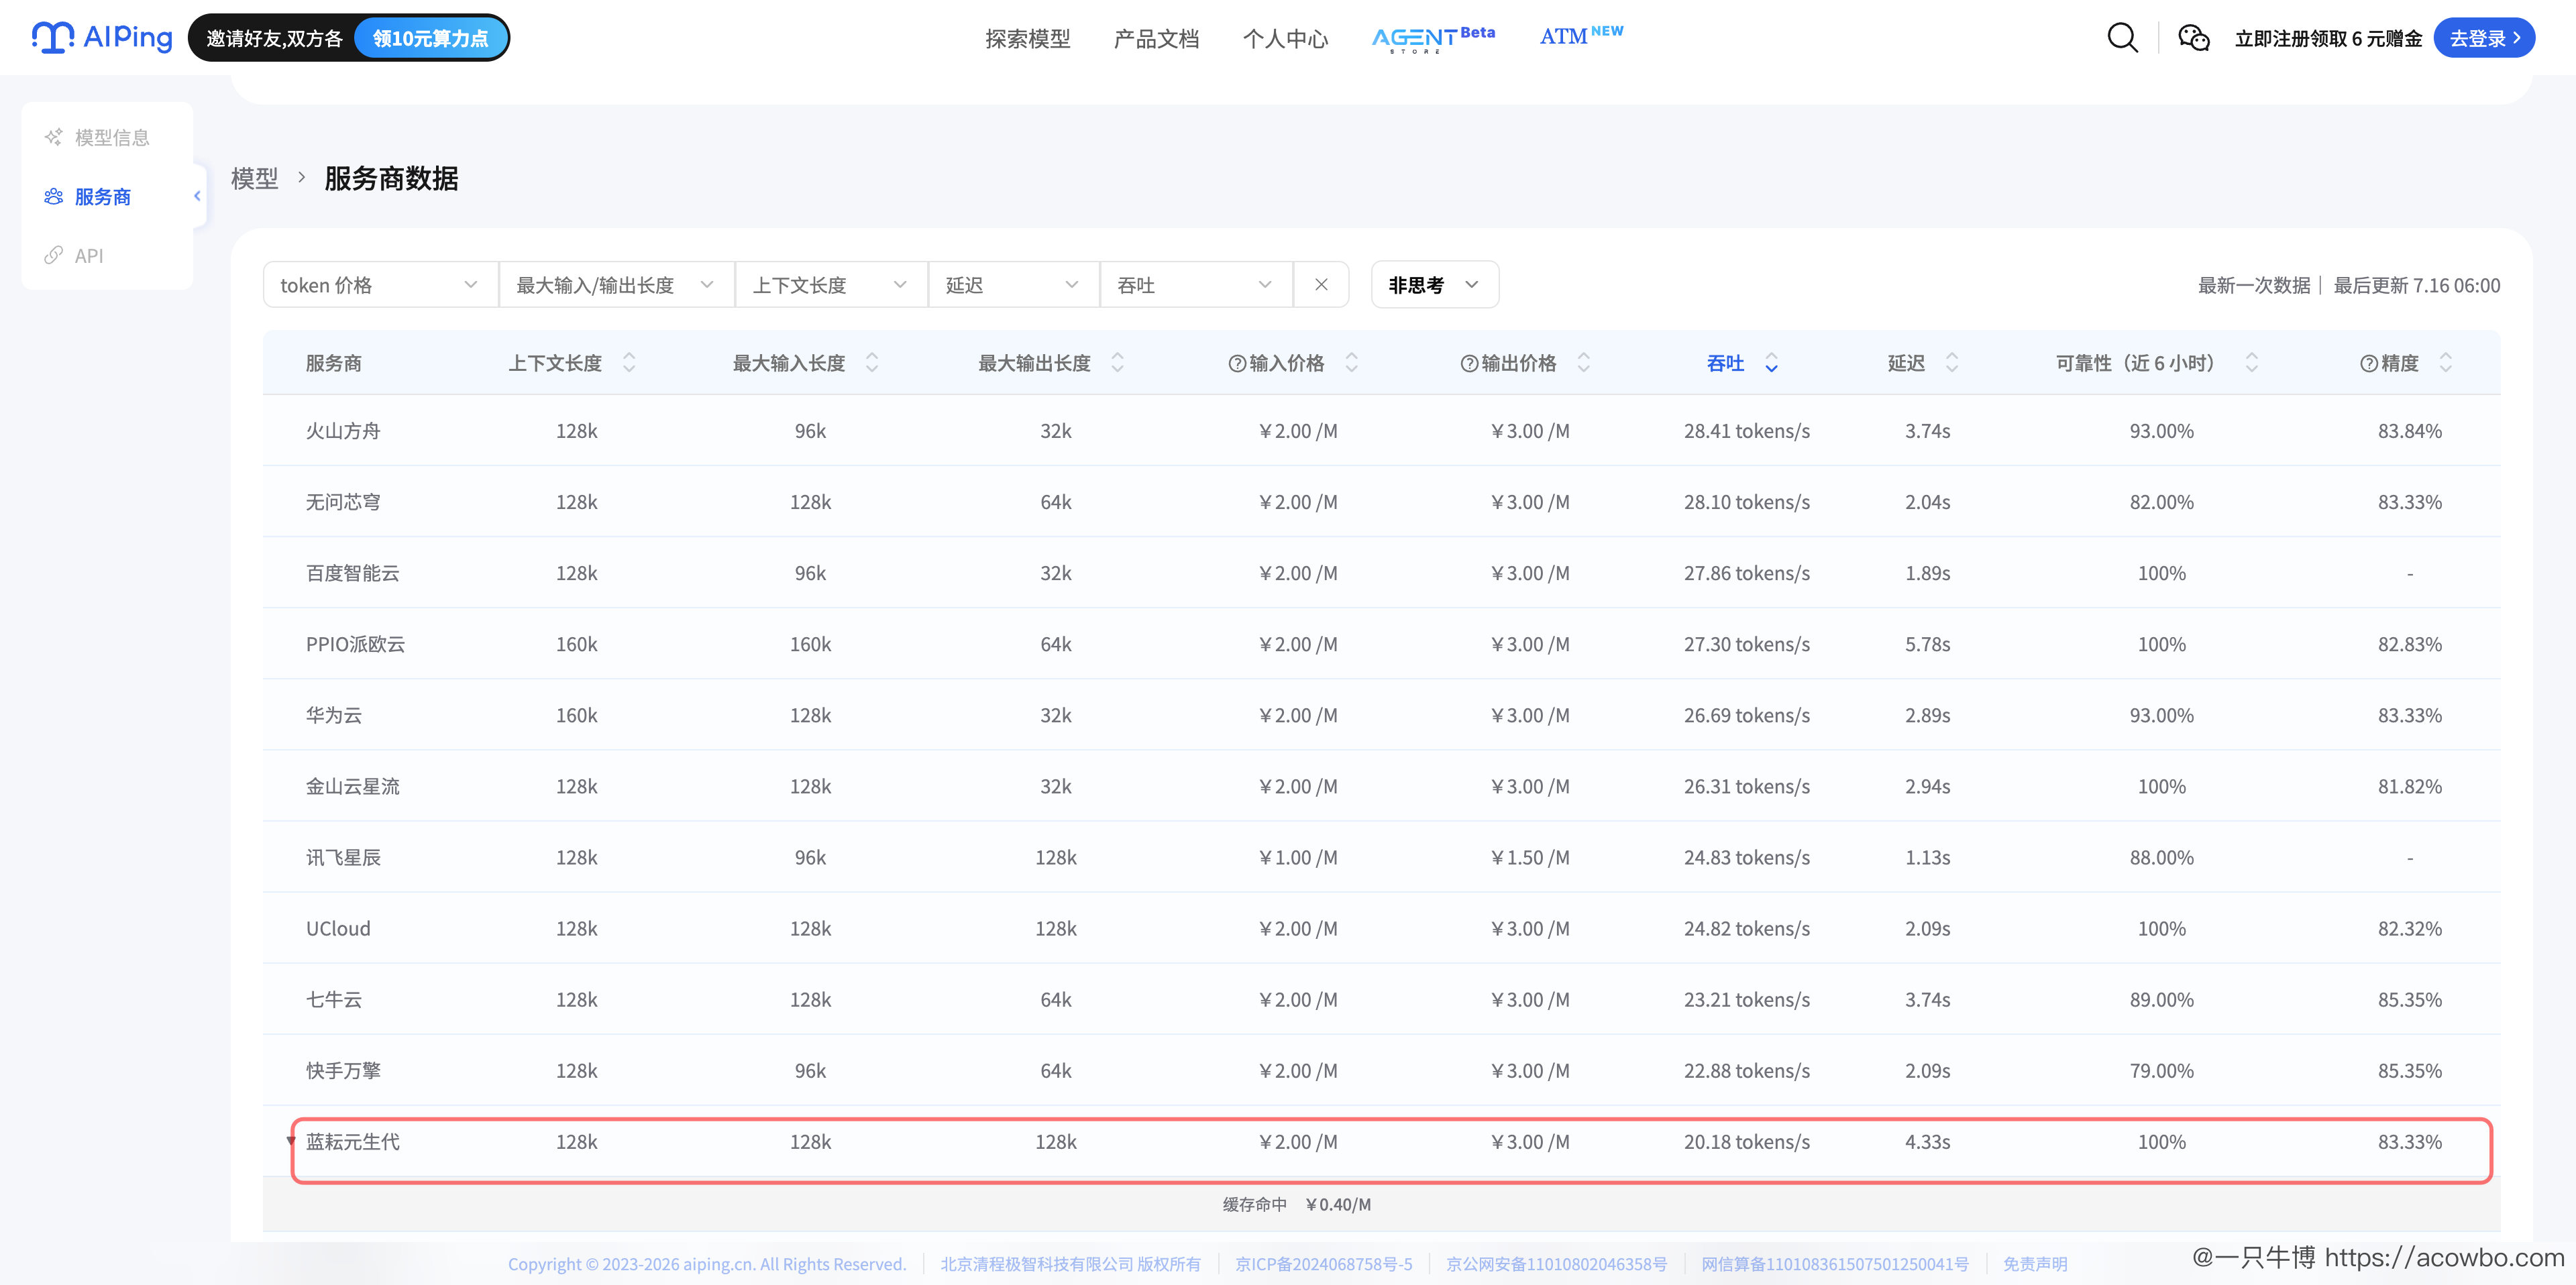Open the 最大输入/输出长度 dropdown
This screenshot has height=1285, width=2576.
pos(617,285)
